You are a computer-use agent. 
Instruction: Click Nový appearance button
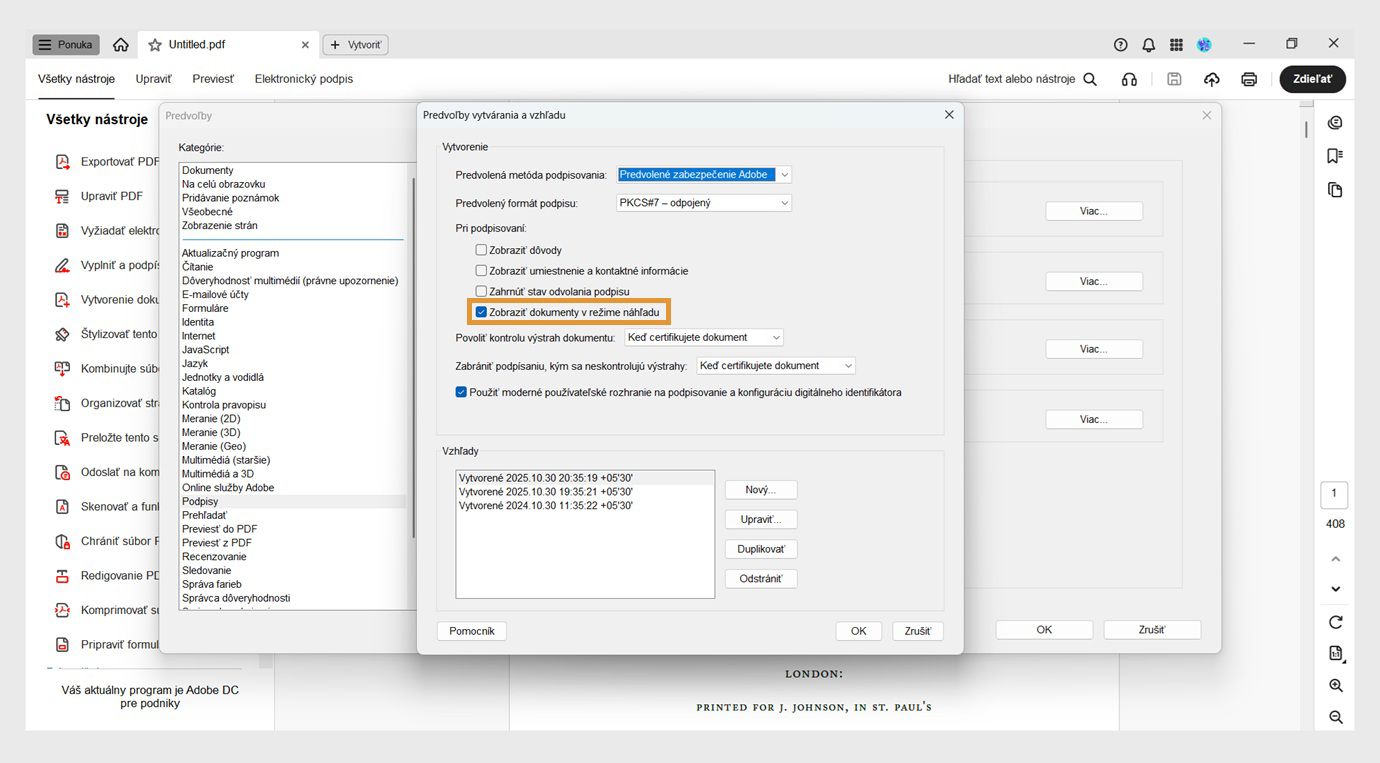[x=761, y=490]
